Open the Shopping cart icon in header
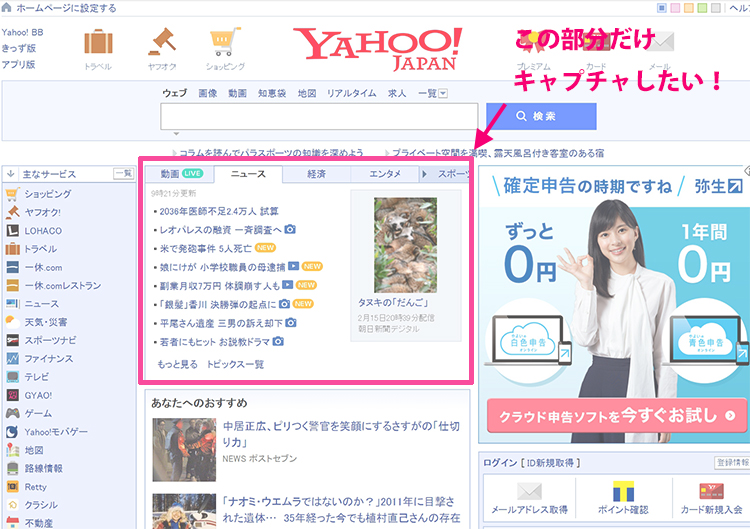 coord(225,42)
